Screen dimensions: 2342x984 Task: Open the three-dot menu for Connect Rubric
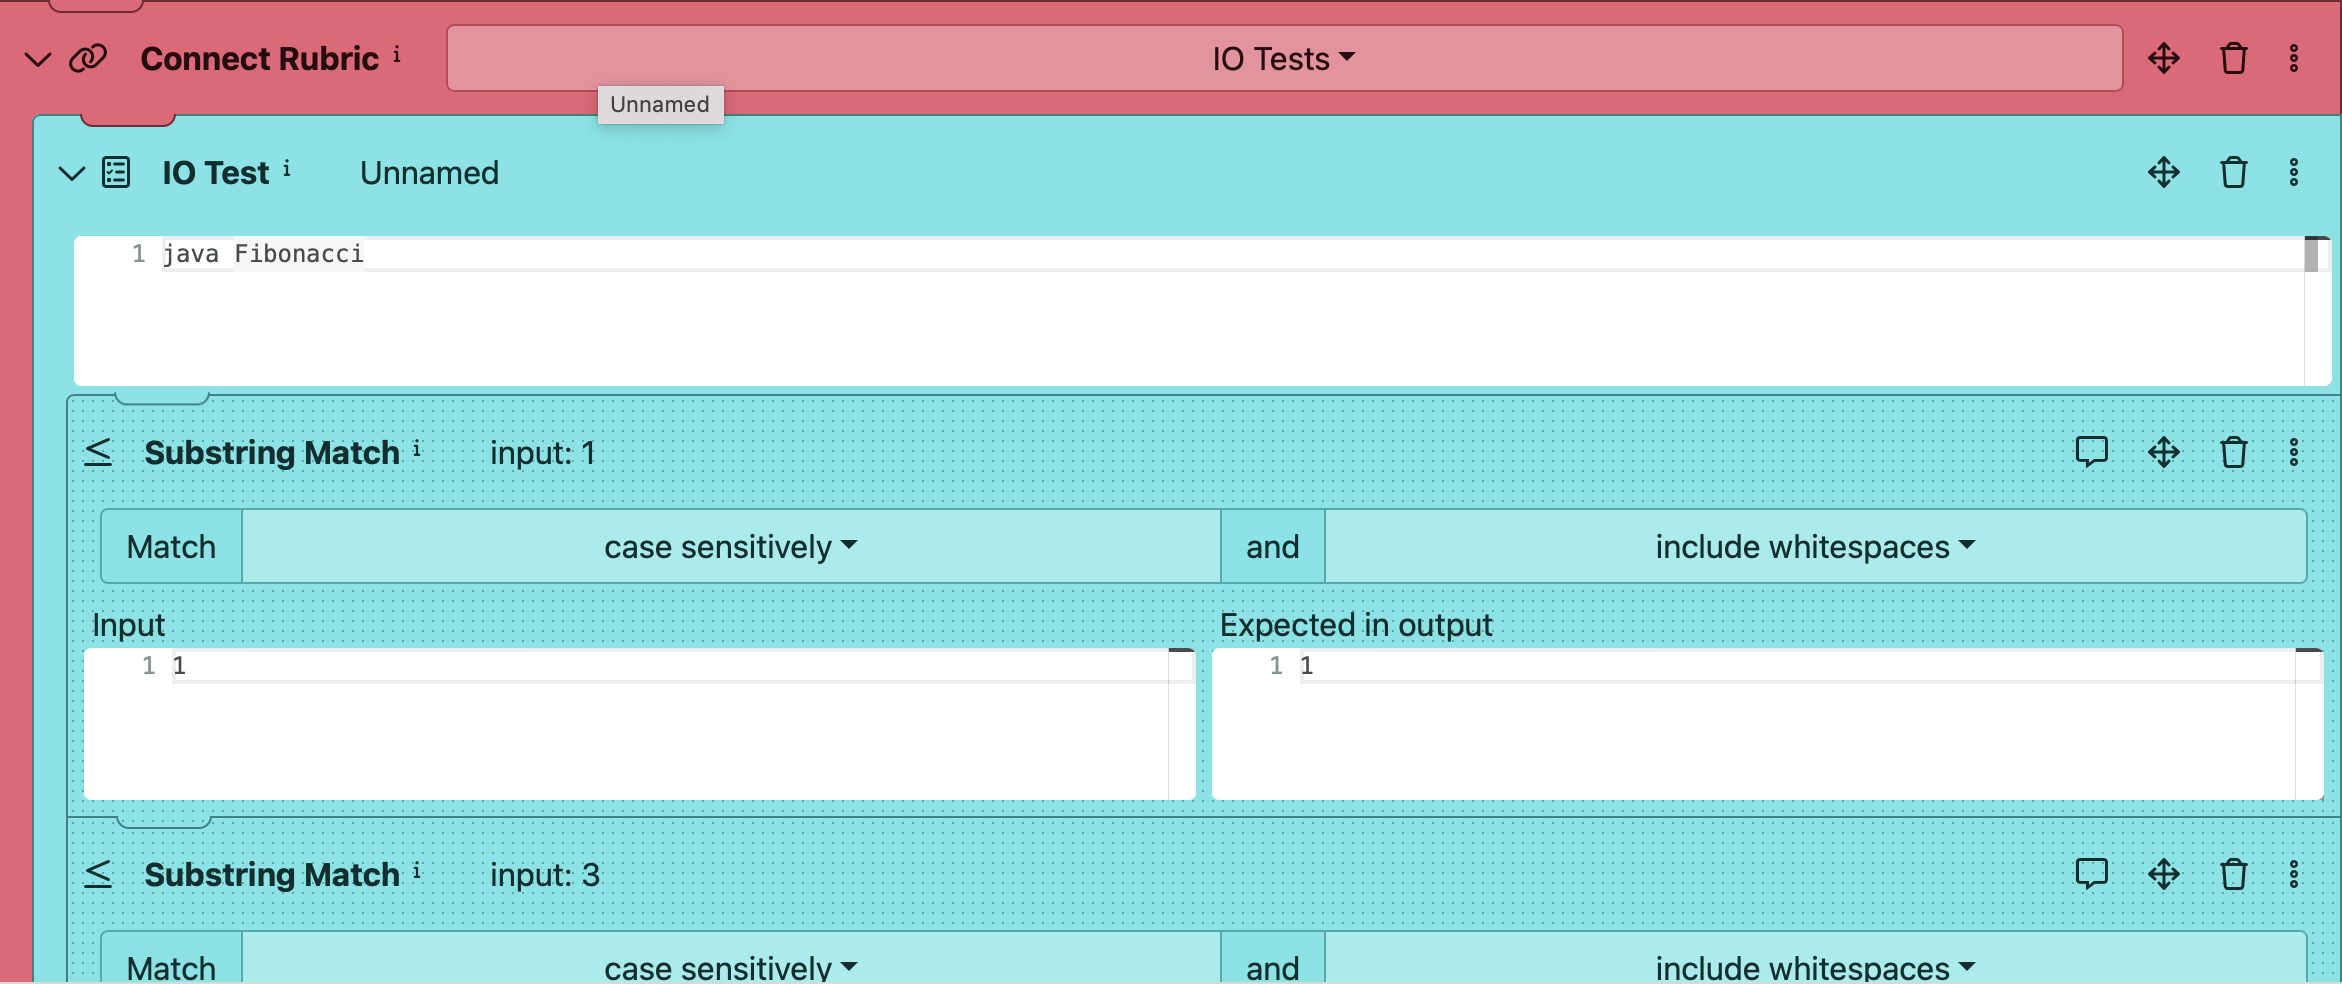[2293, 59]
